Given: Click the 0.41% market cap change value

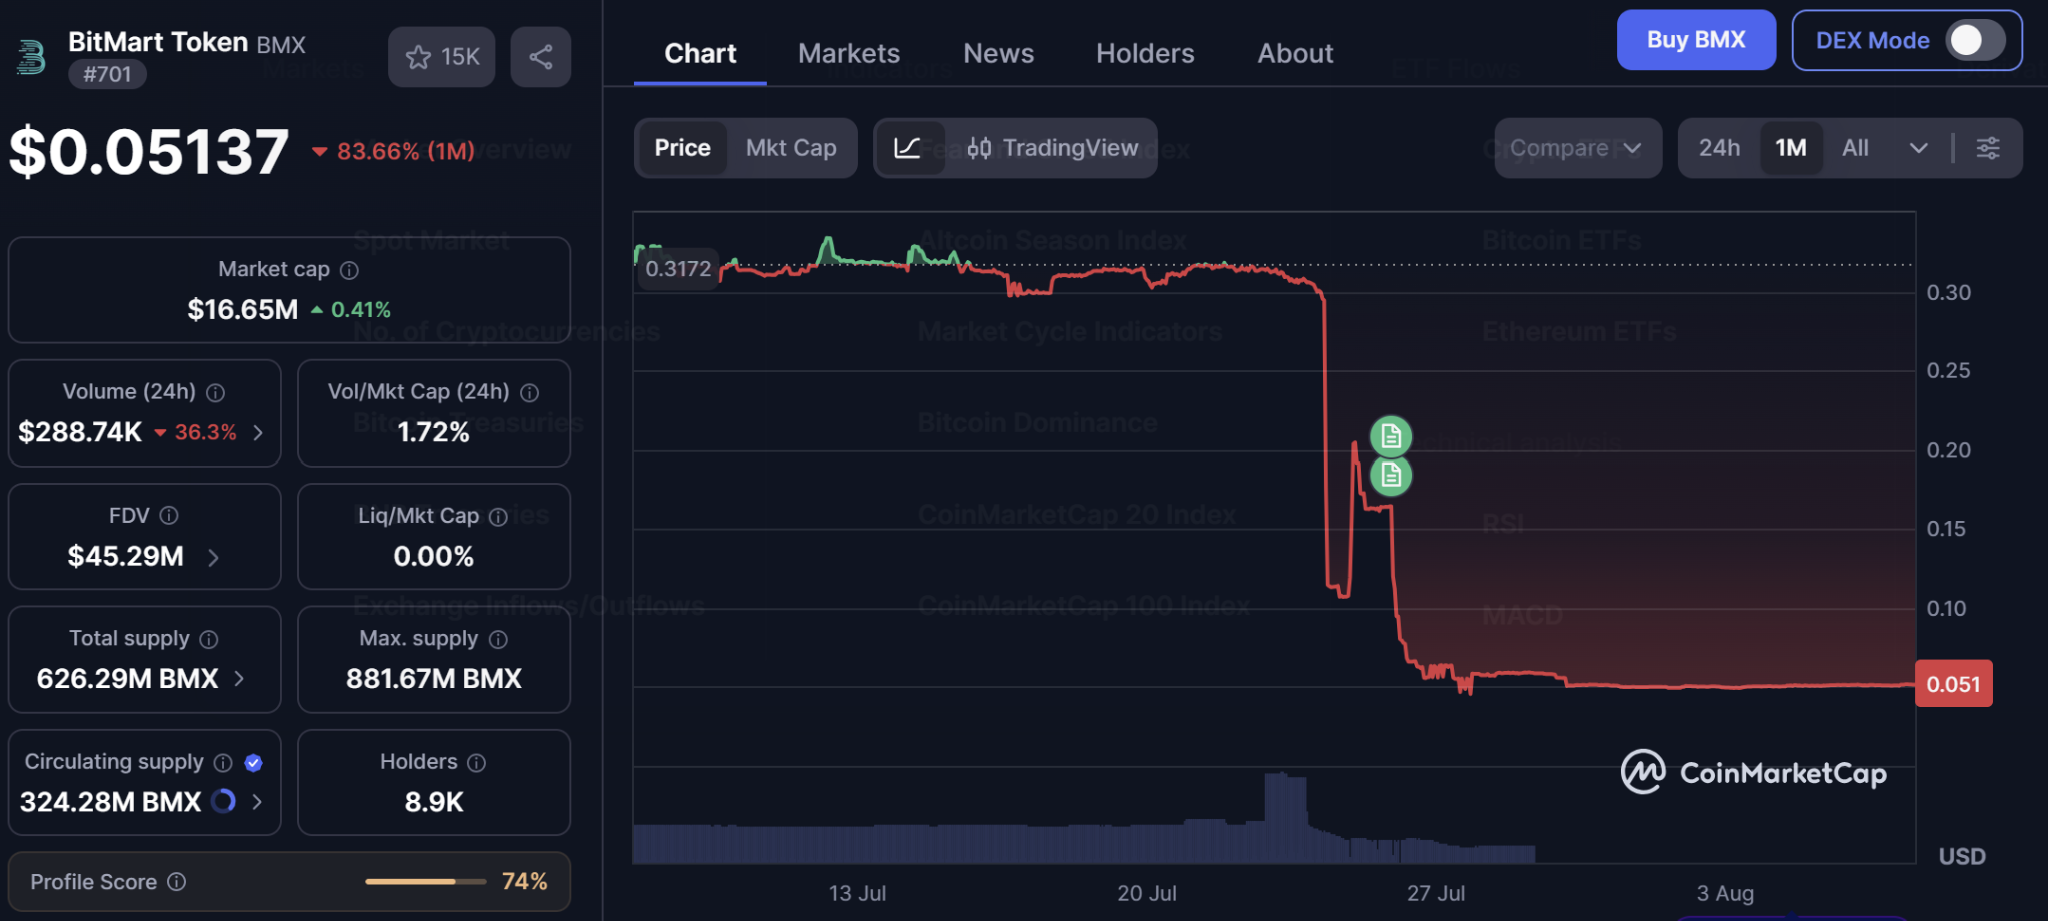Looking at the screenshot, I should [351, 310].
